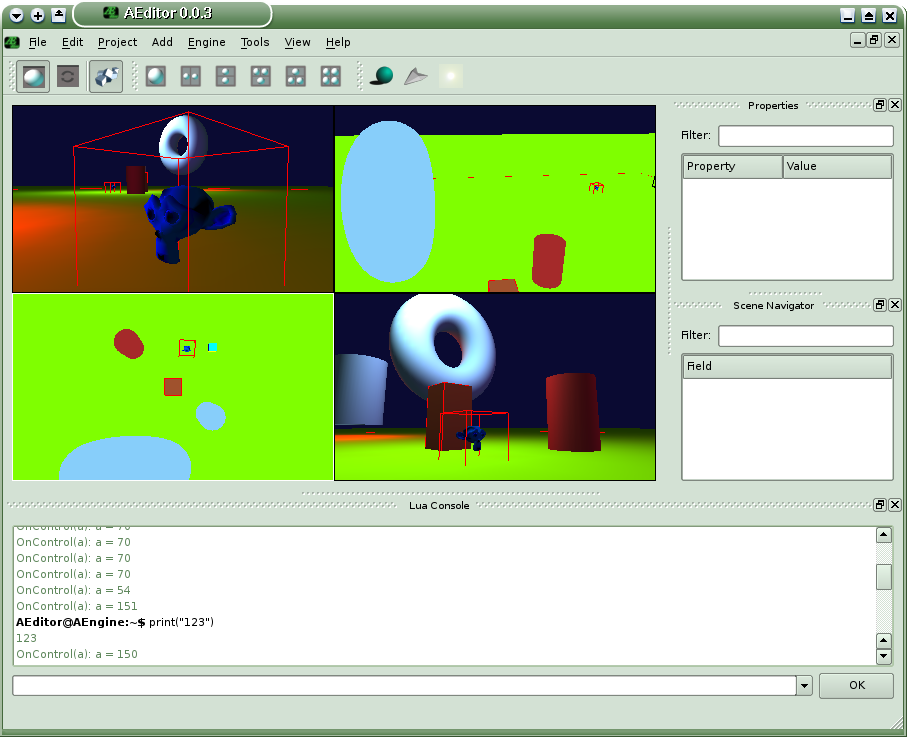Toggle the first sphere render mode button
This screenshot has width=907, height=737.
[x=34, y=76]
